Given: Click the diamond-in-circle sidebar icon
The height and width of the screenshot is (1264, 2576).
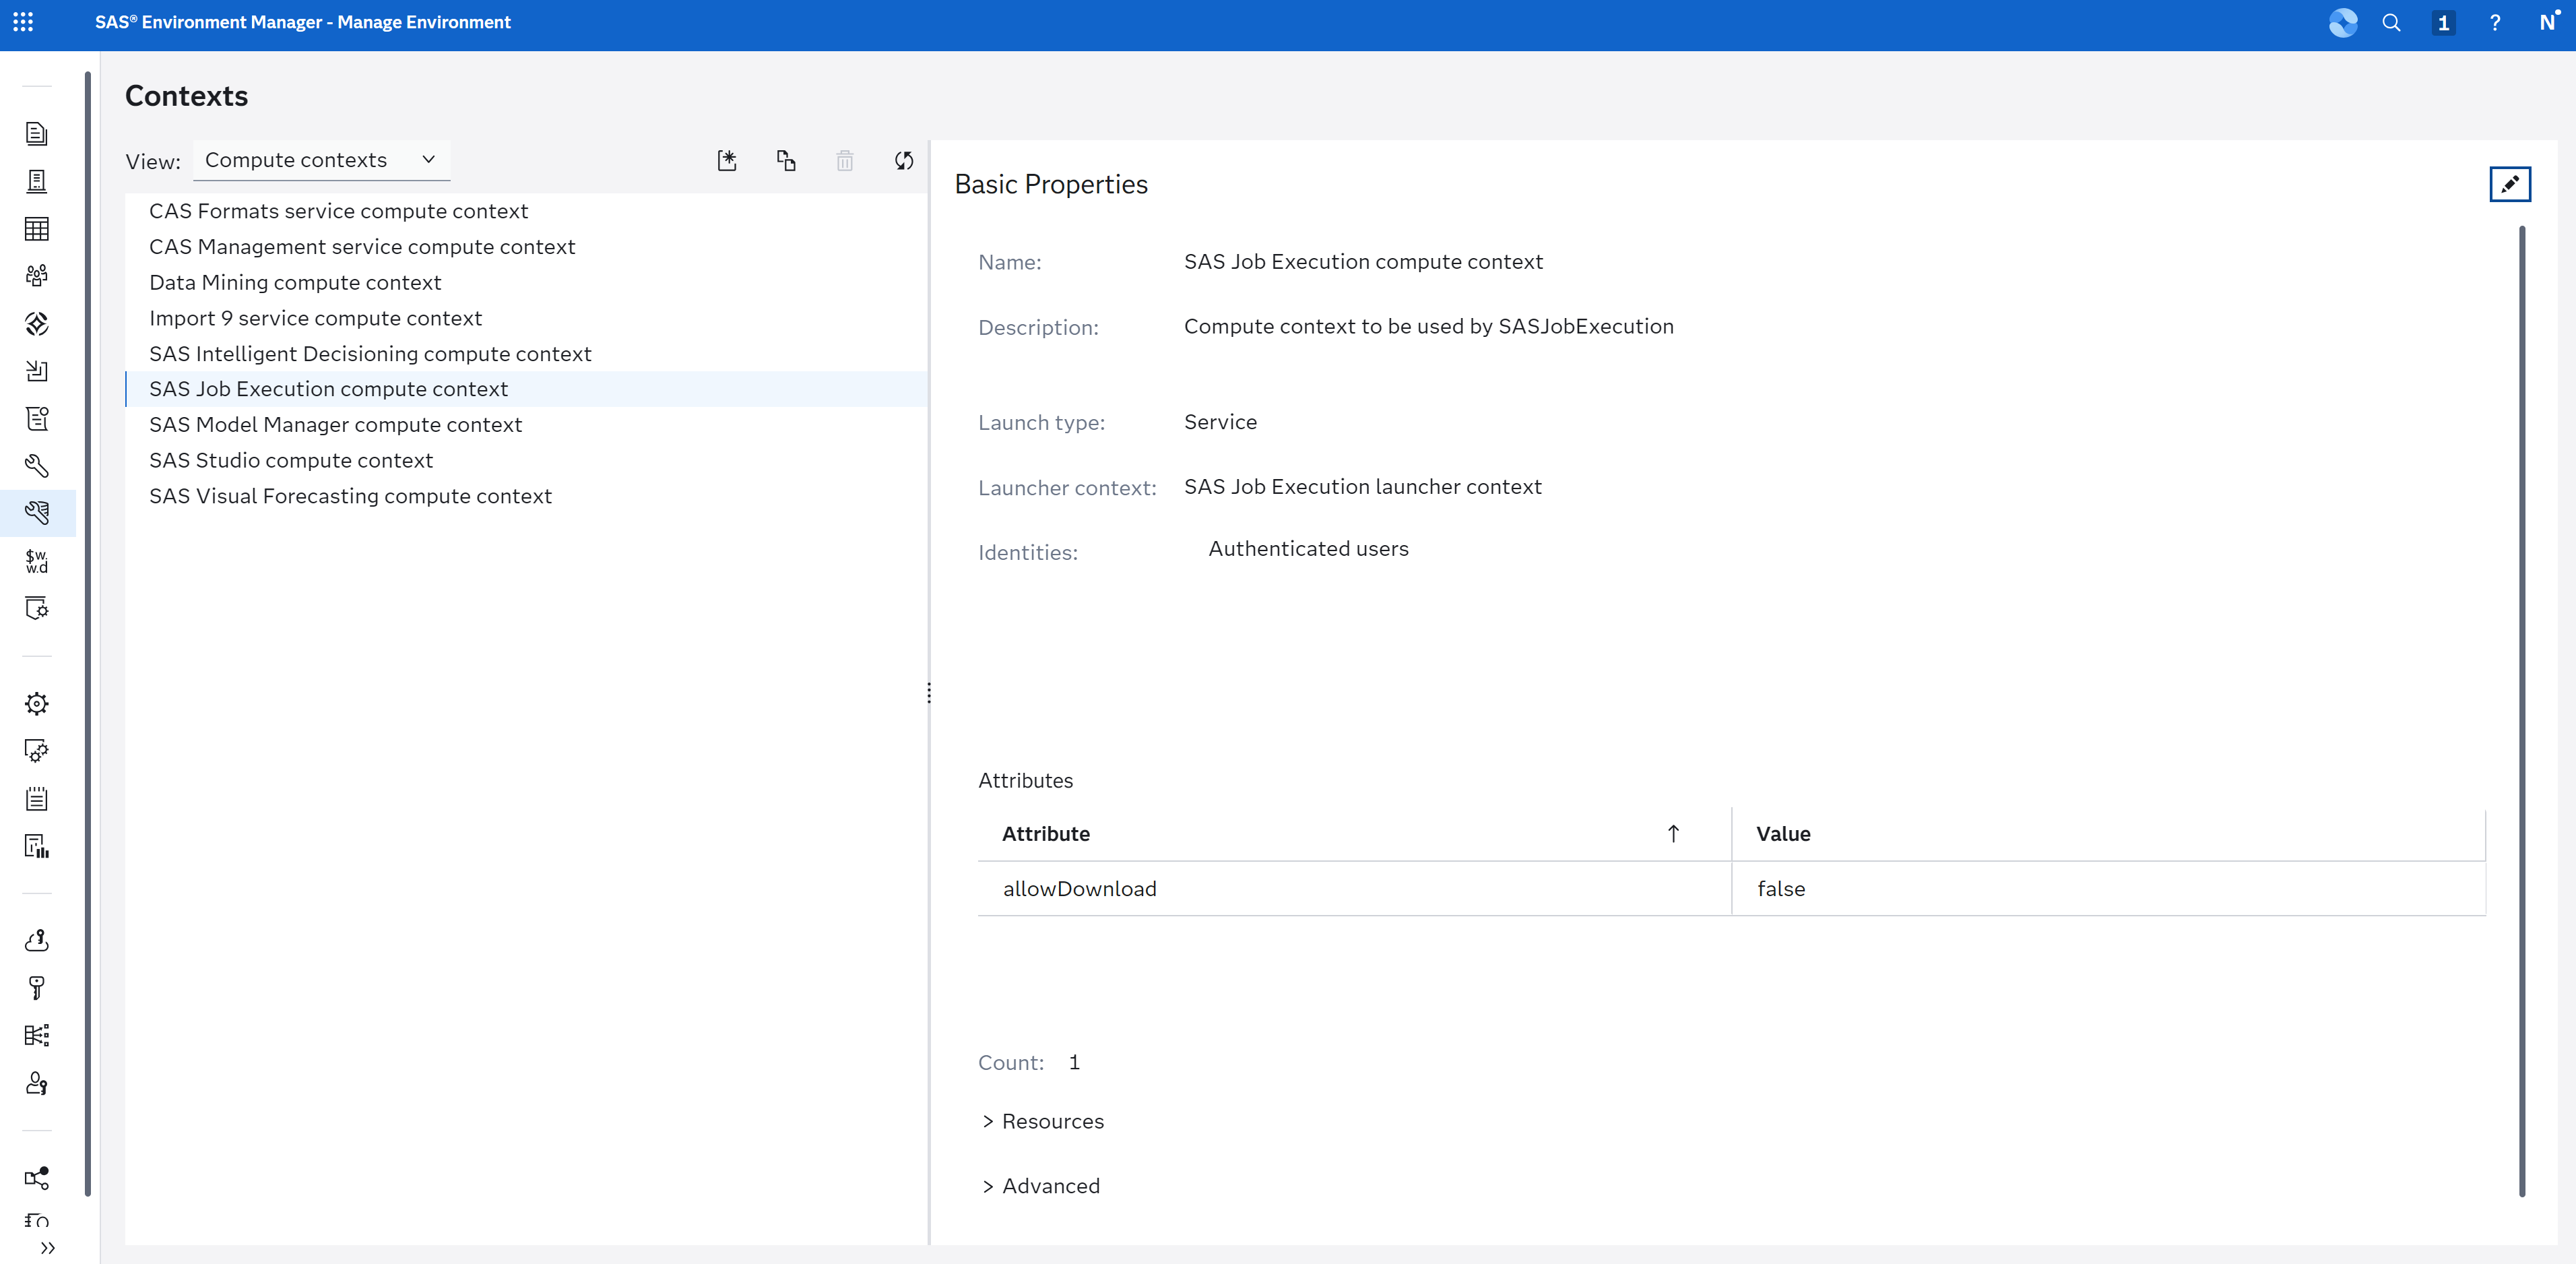Looking at the screenshot, I should click(37, 324).
